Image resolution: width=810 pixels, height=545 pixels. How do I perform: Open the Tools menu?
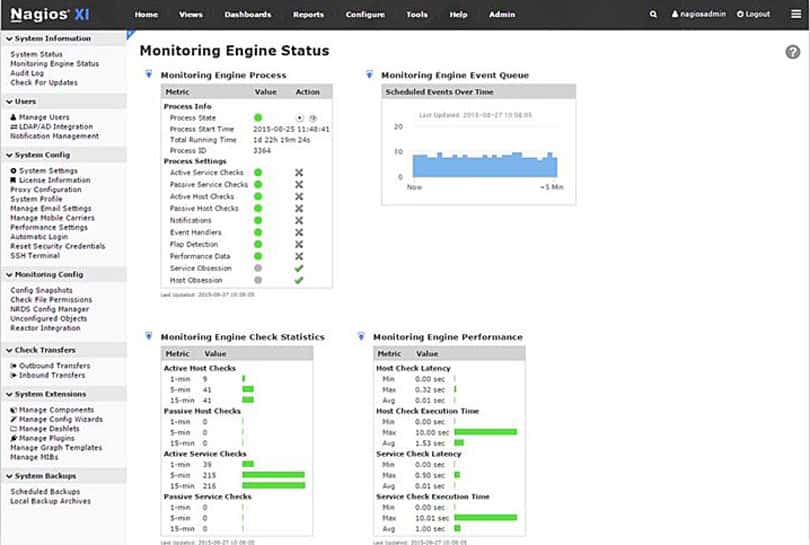pyautogui.click(x=417, y=14)
